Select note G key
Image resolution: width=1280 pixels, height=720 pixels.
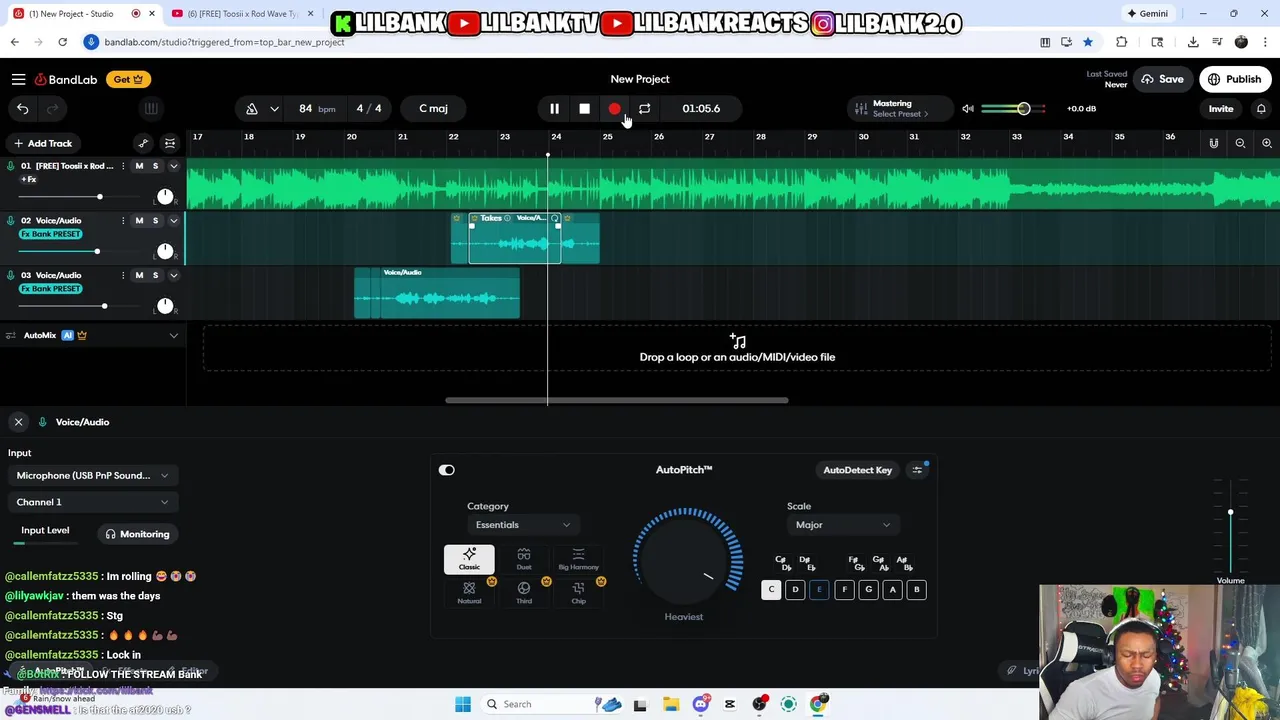[868, 590]
